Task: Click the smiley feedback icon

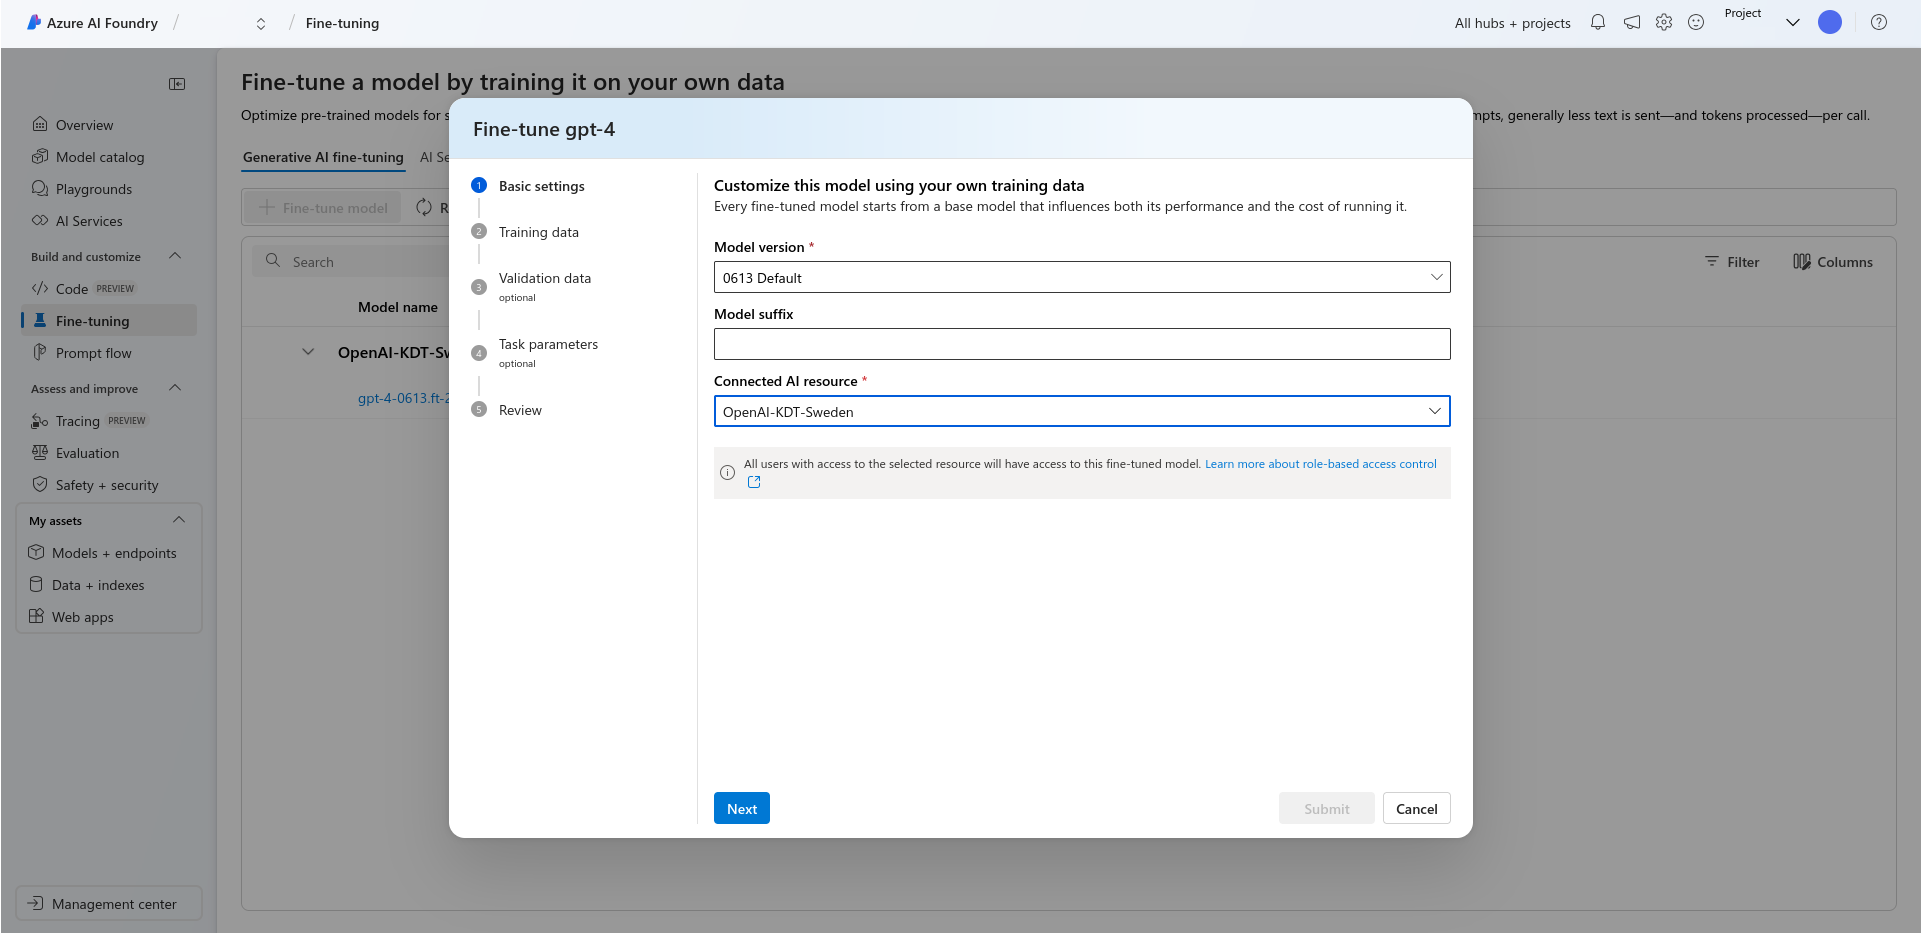Action: [1696, 22]
